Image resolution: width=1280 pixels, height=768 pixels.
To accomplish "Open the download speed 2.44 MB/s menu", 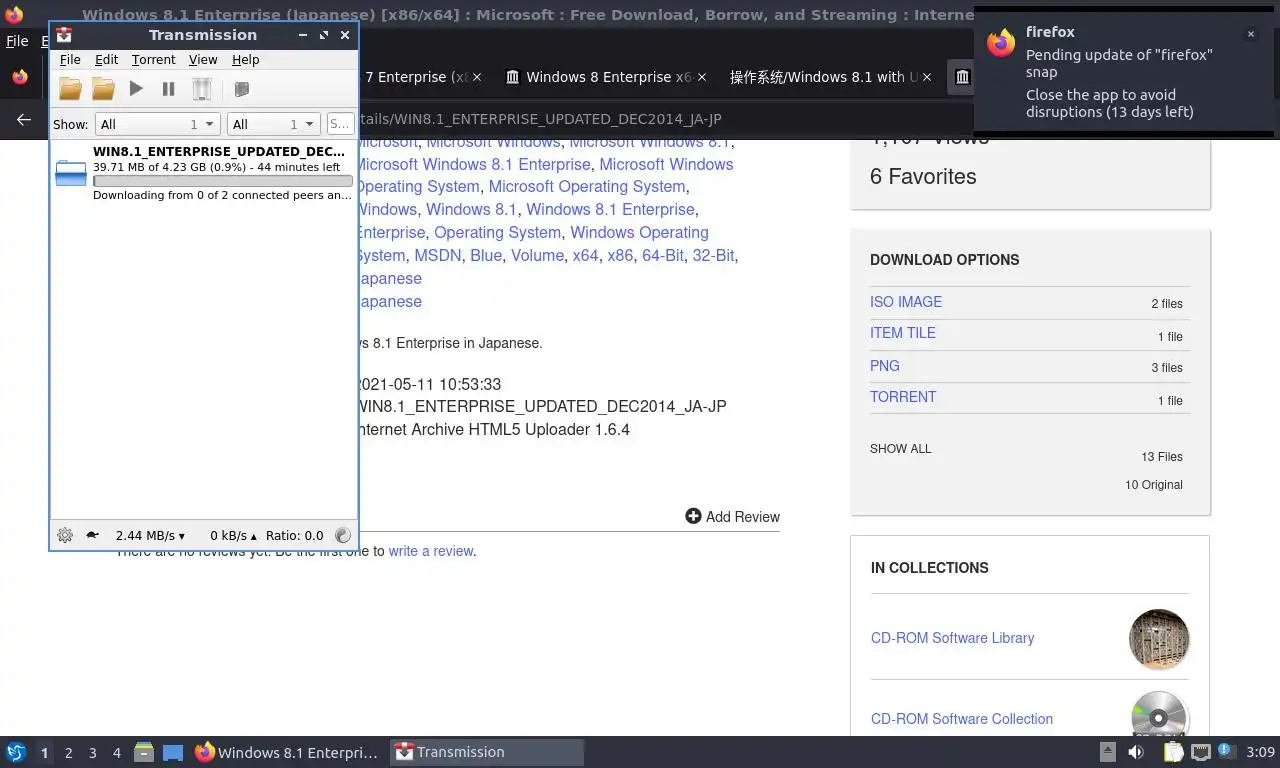I will click(x=150, y=535).
